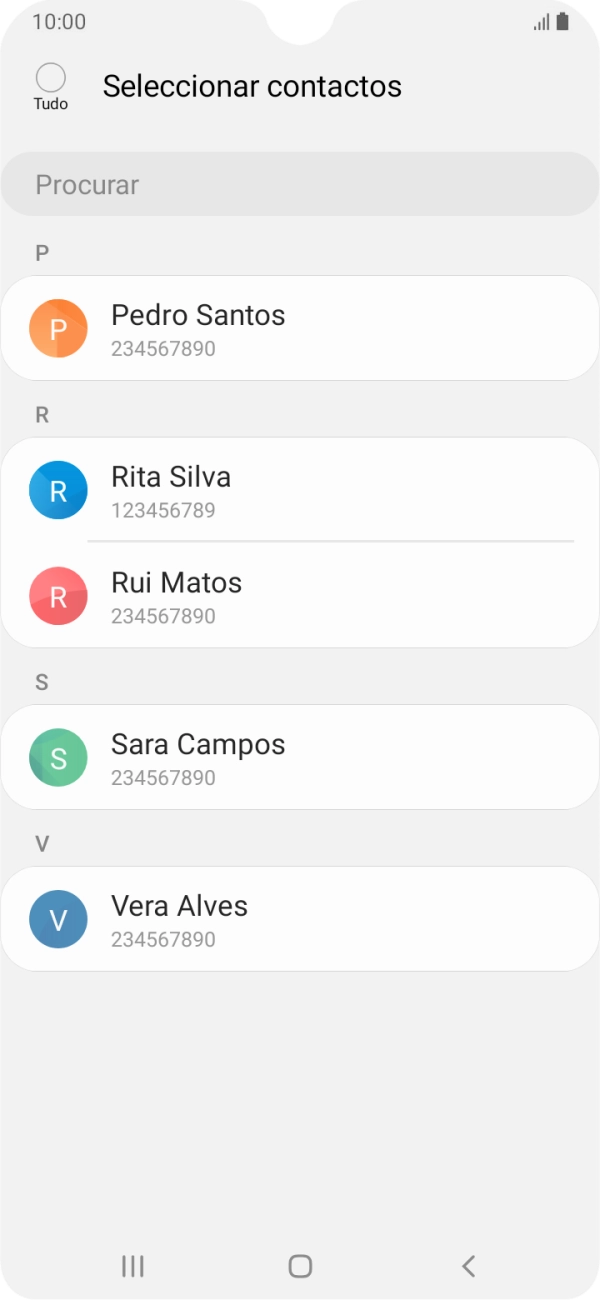
Task: Tap Vera Alves avatar icon
Action: [58, 919]
